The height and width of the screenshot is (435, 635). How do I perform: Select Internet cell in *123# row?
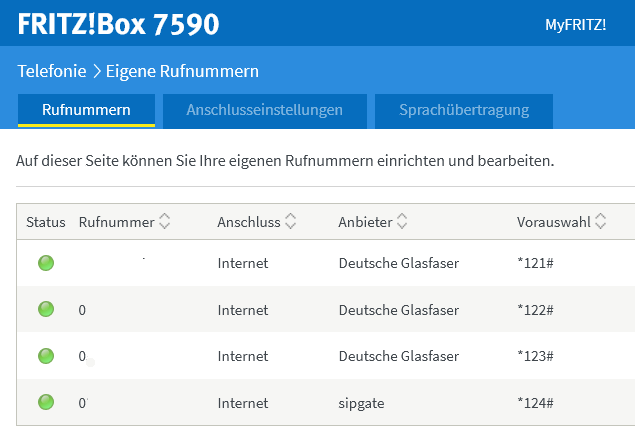tap(243, 356)
